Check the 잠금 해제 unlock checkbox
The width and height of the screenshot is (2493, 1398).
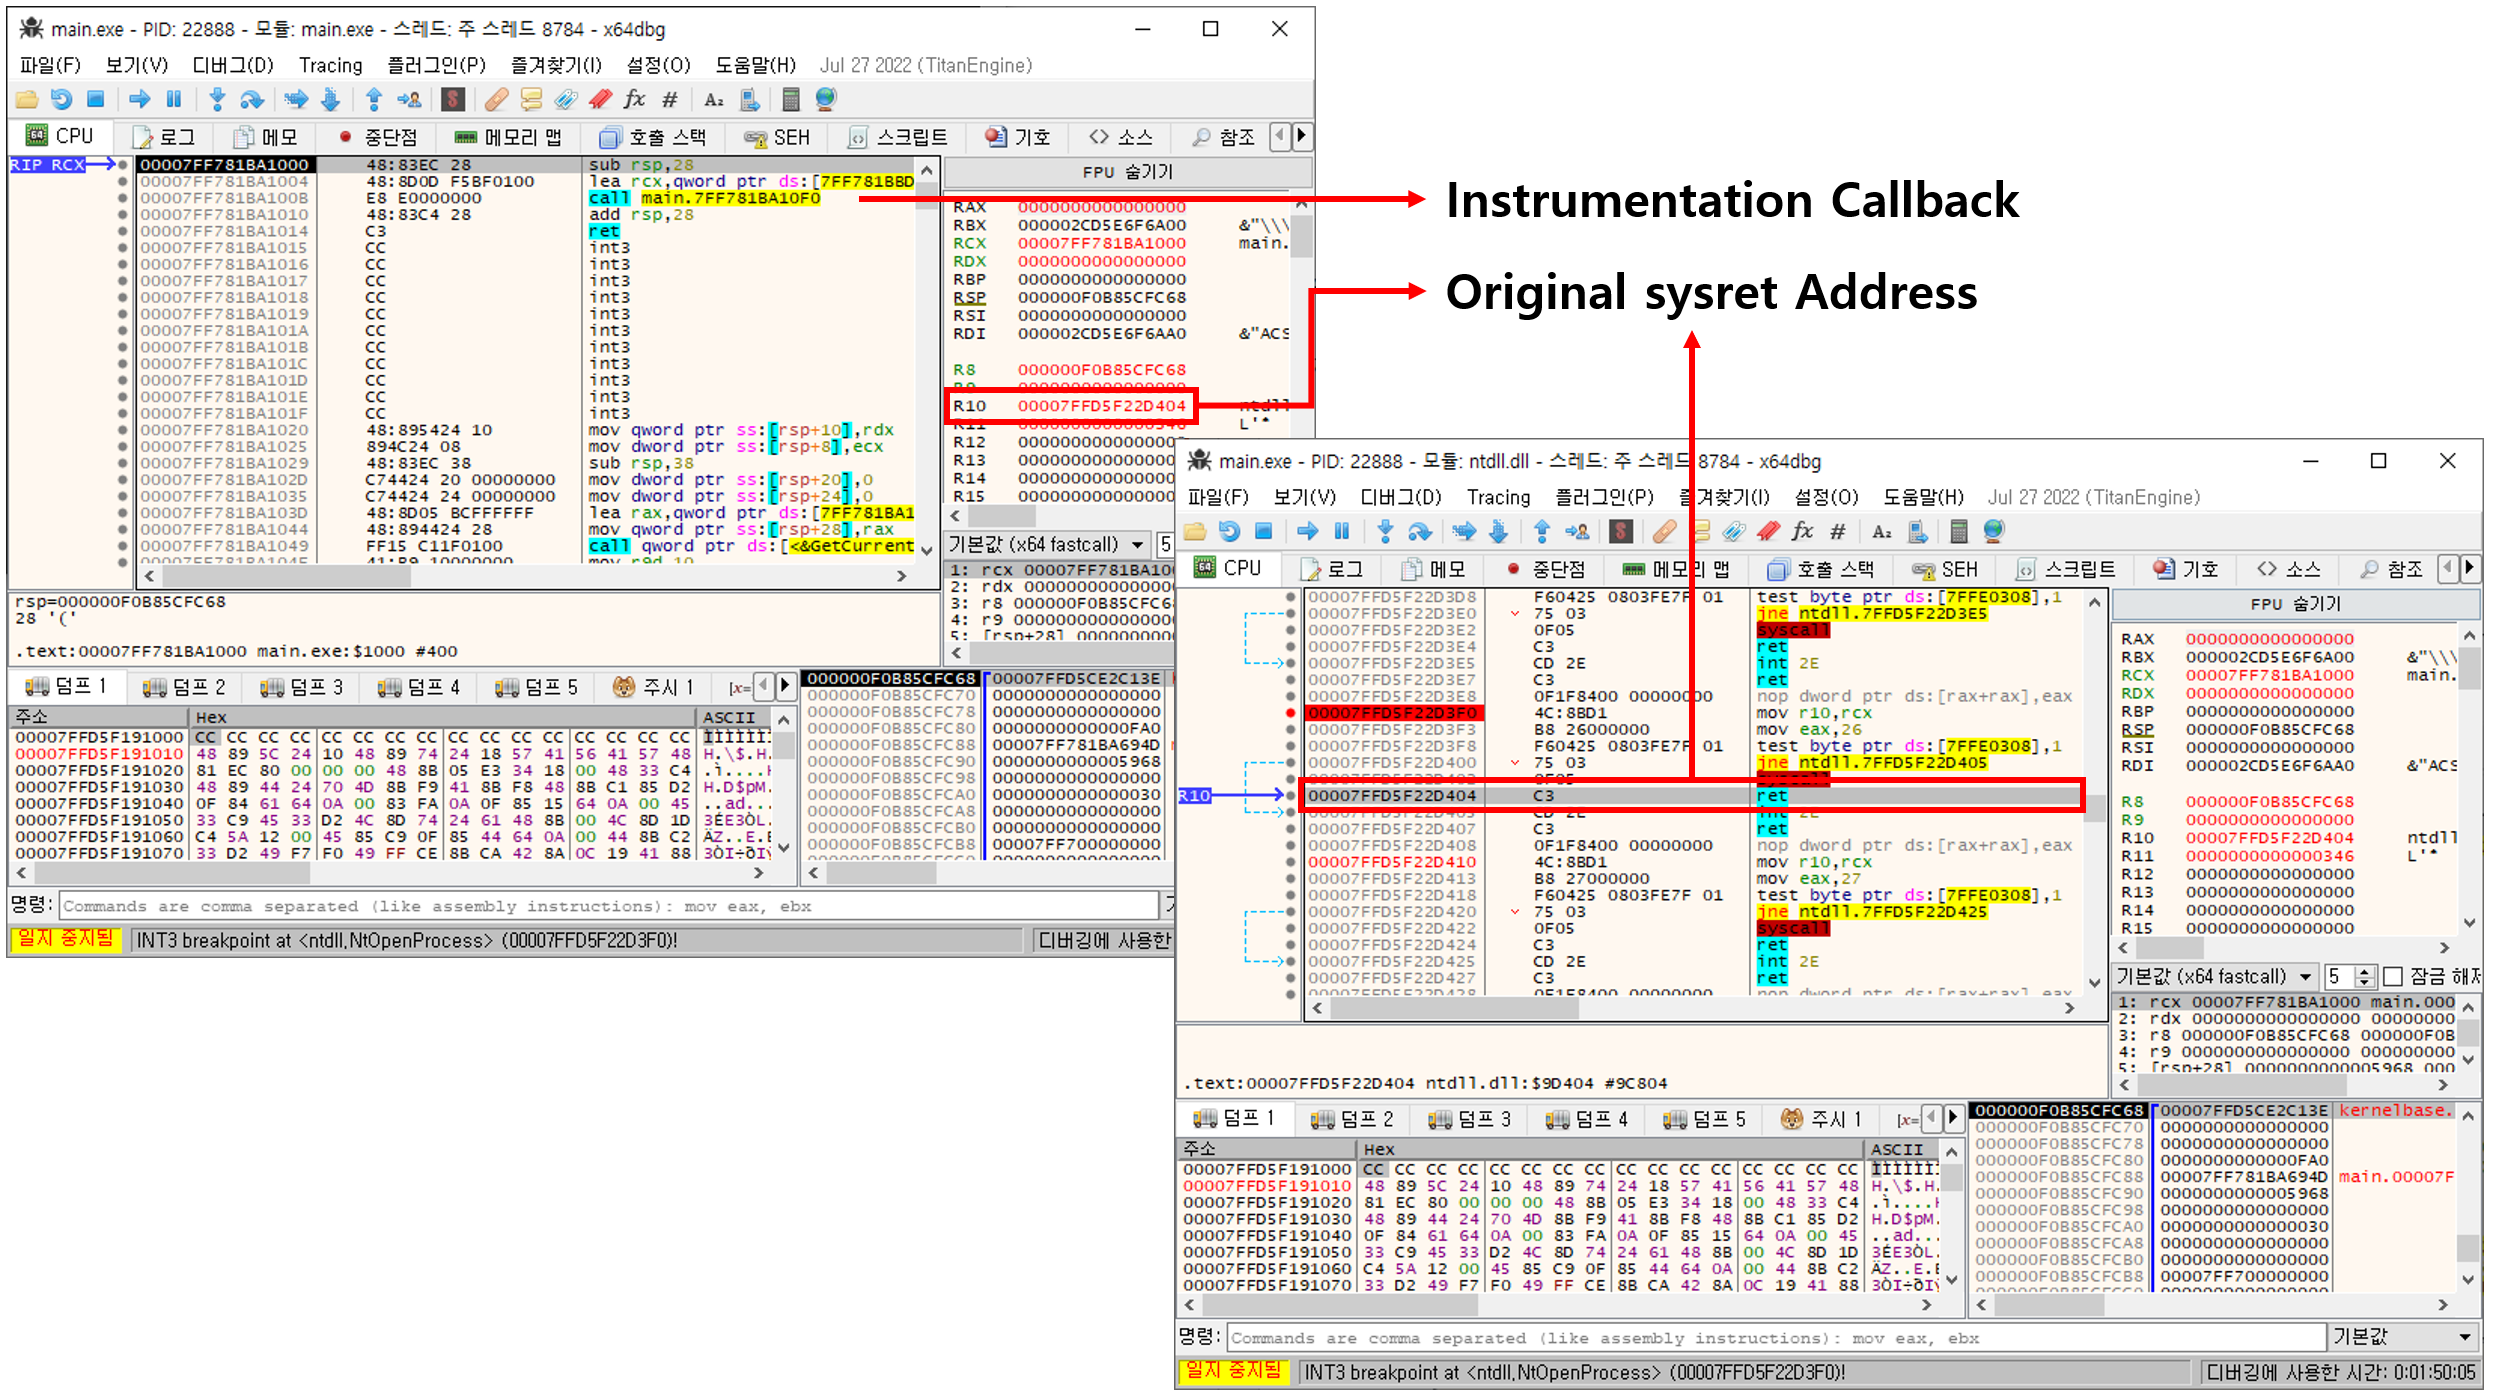(2393, 976)
